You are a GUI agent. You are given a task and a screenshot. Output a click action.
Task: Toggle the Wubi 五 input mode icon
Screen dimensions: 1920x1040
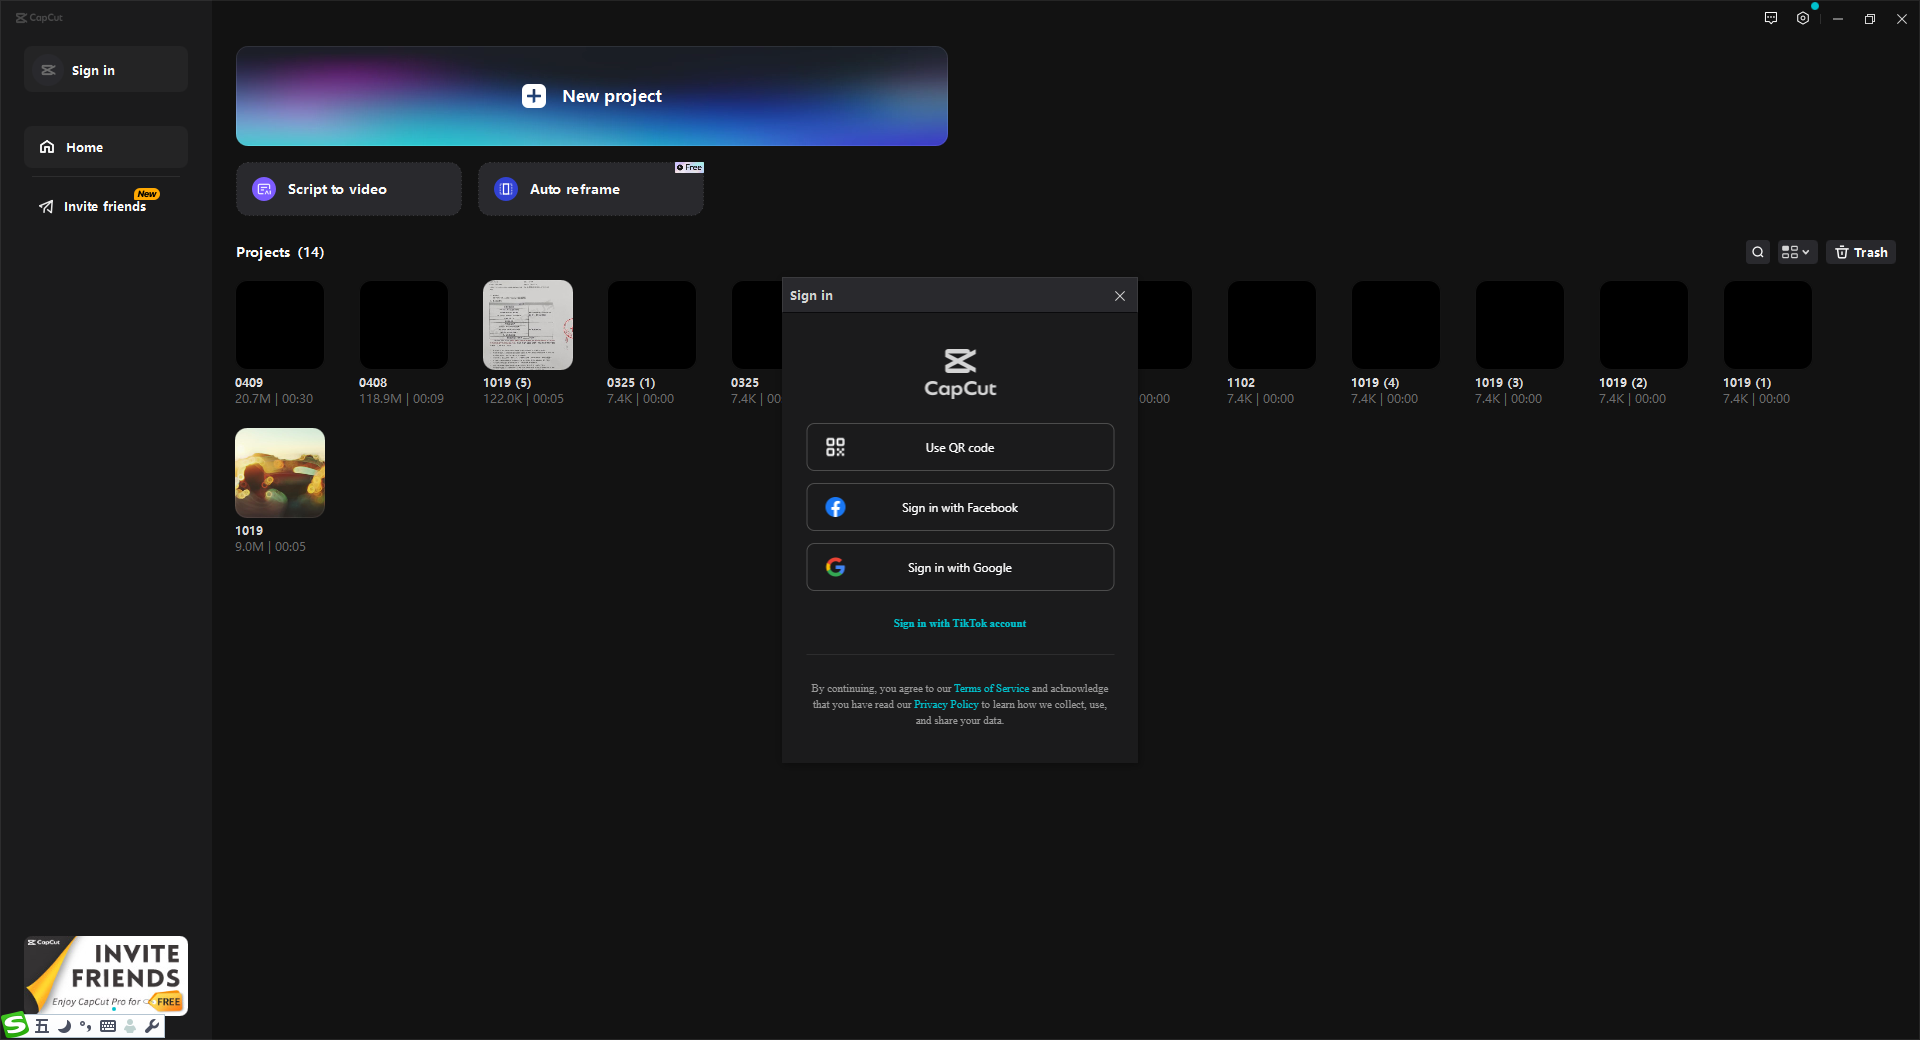pyautogui.click(x=42, y=1026)
